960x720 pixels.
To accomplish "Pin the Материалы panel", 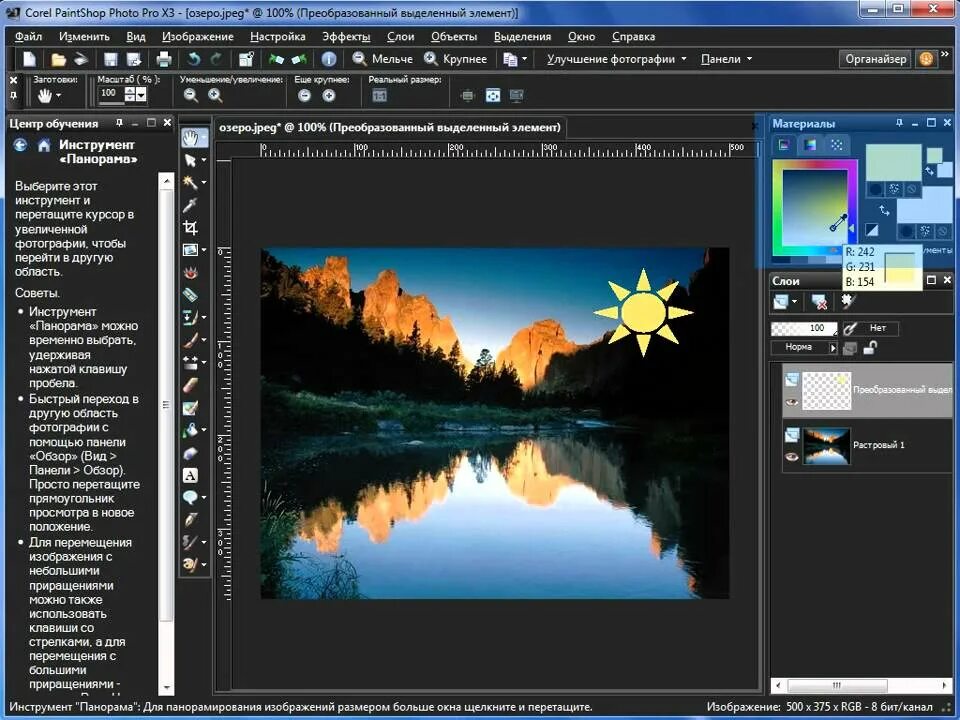I will point(899,123).
